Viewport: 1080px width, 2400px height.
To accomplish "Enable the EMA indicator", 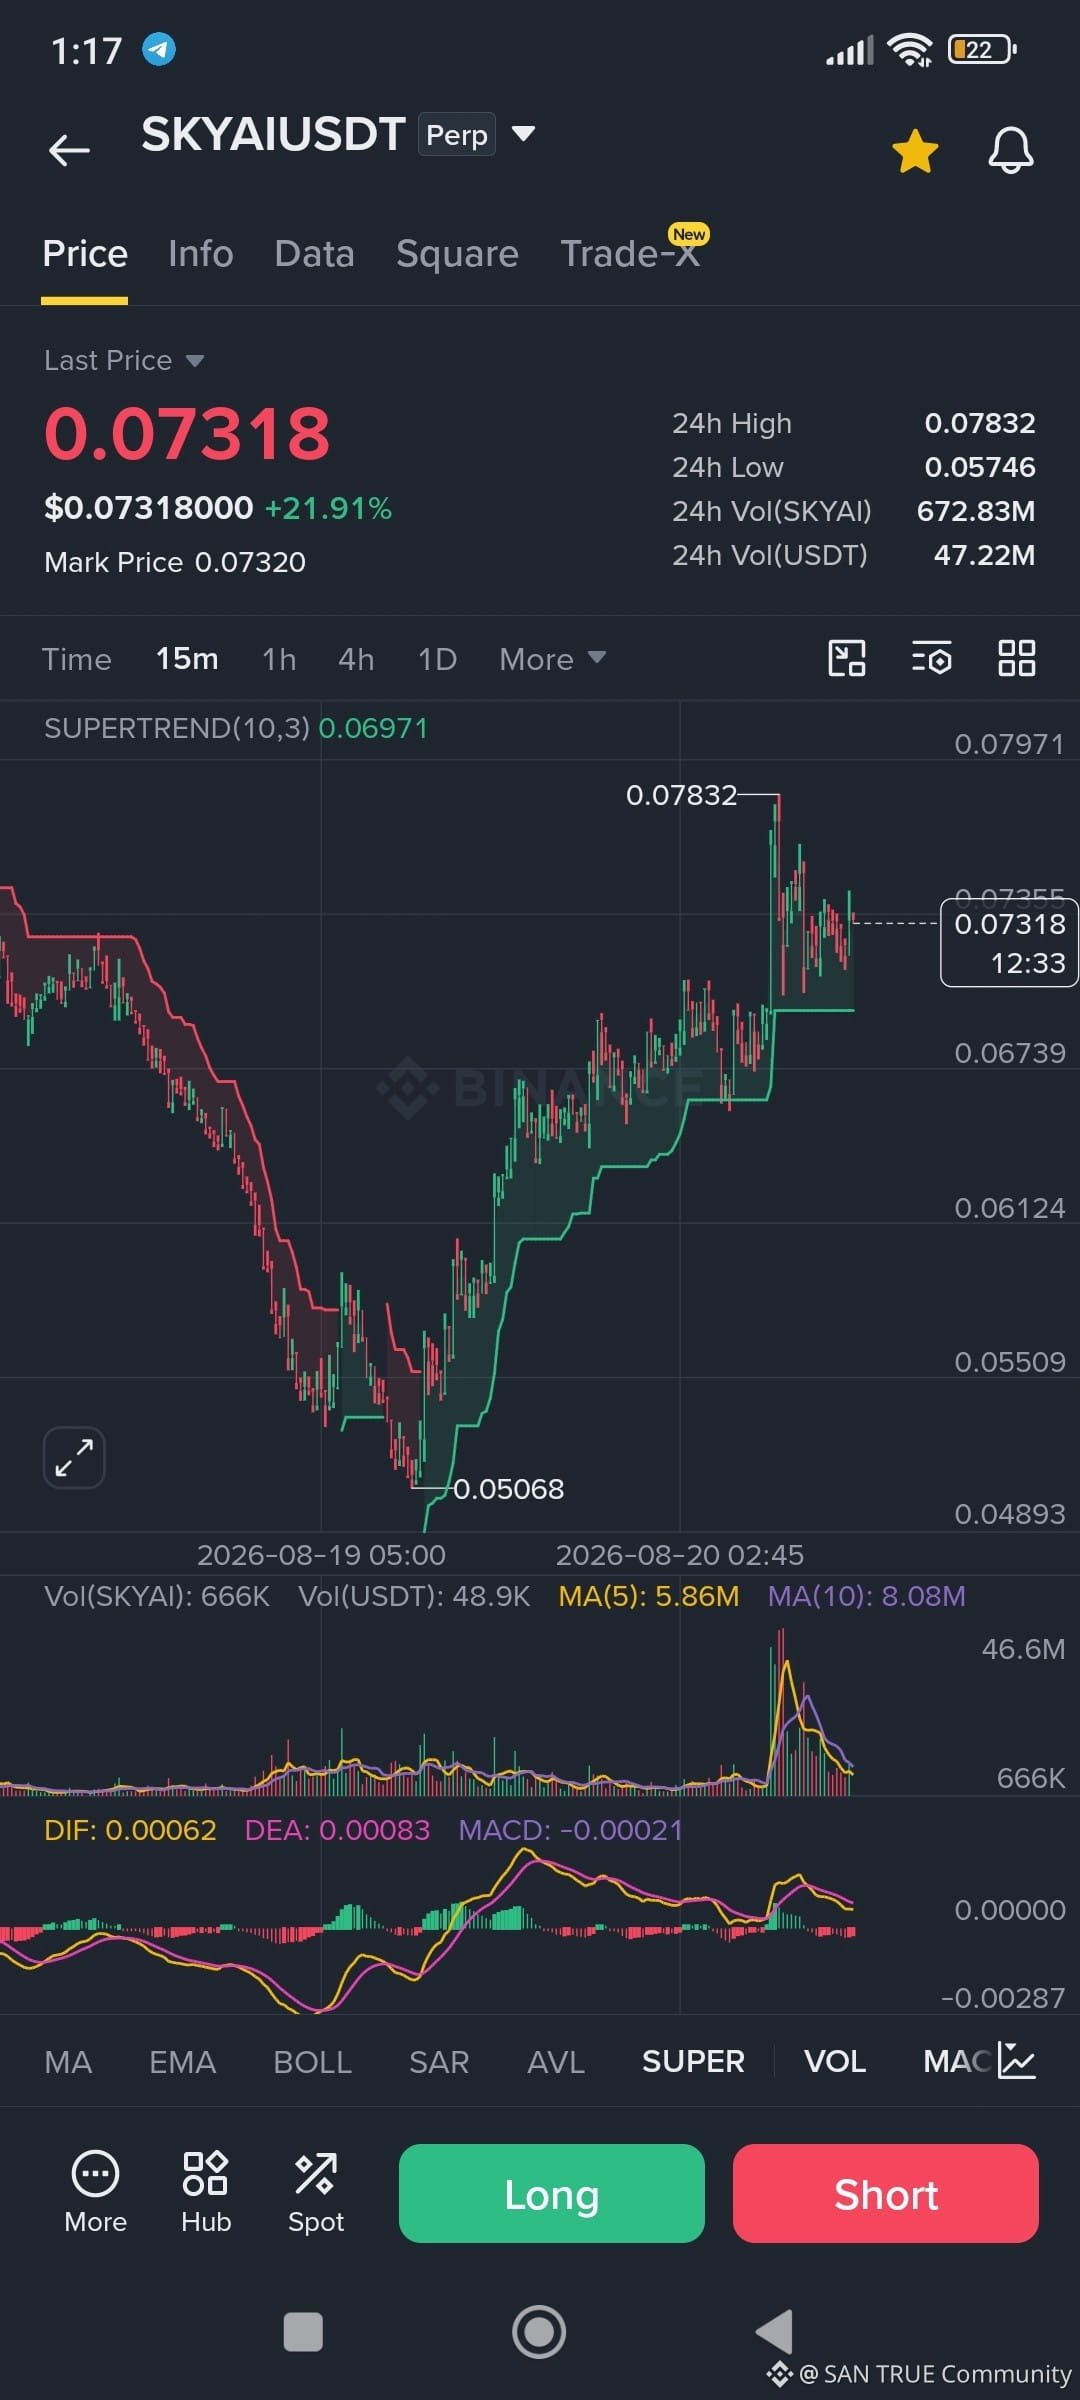I will (182, 2061).
